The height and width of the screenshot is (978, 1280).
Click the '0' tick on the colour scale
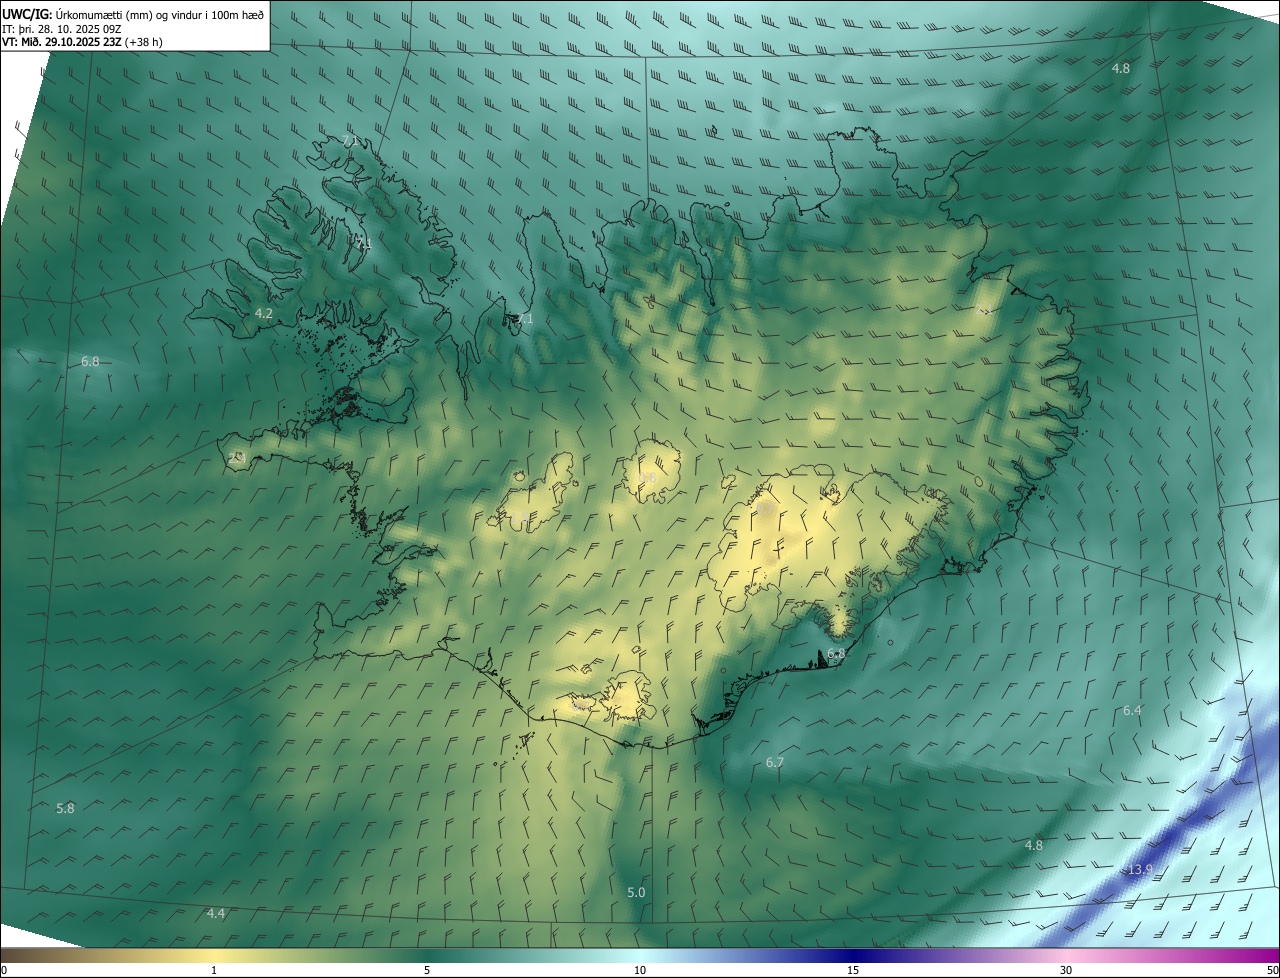point(3,970)
